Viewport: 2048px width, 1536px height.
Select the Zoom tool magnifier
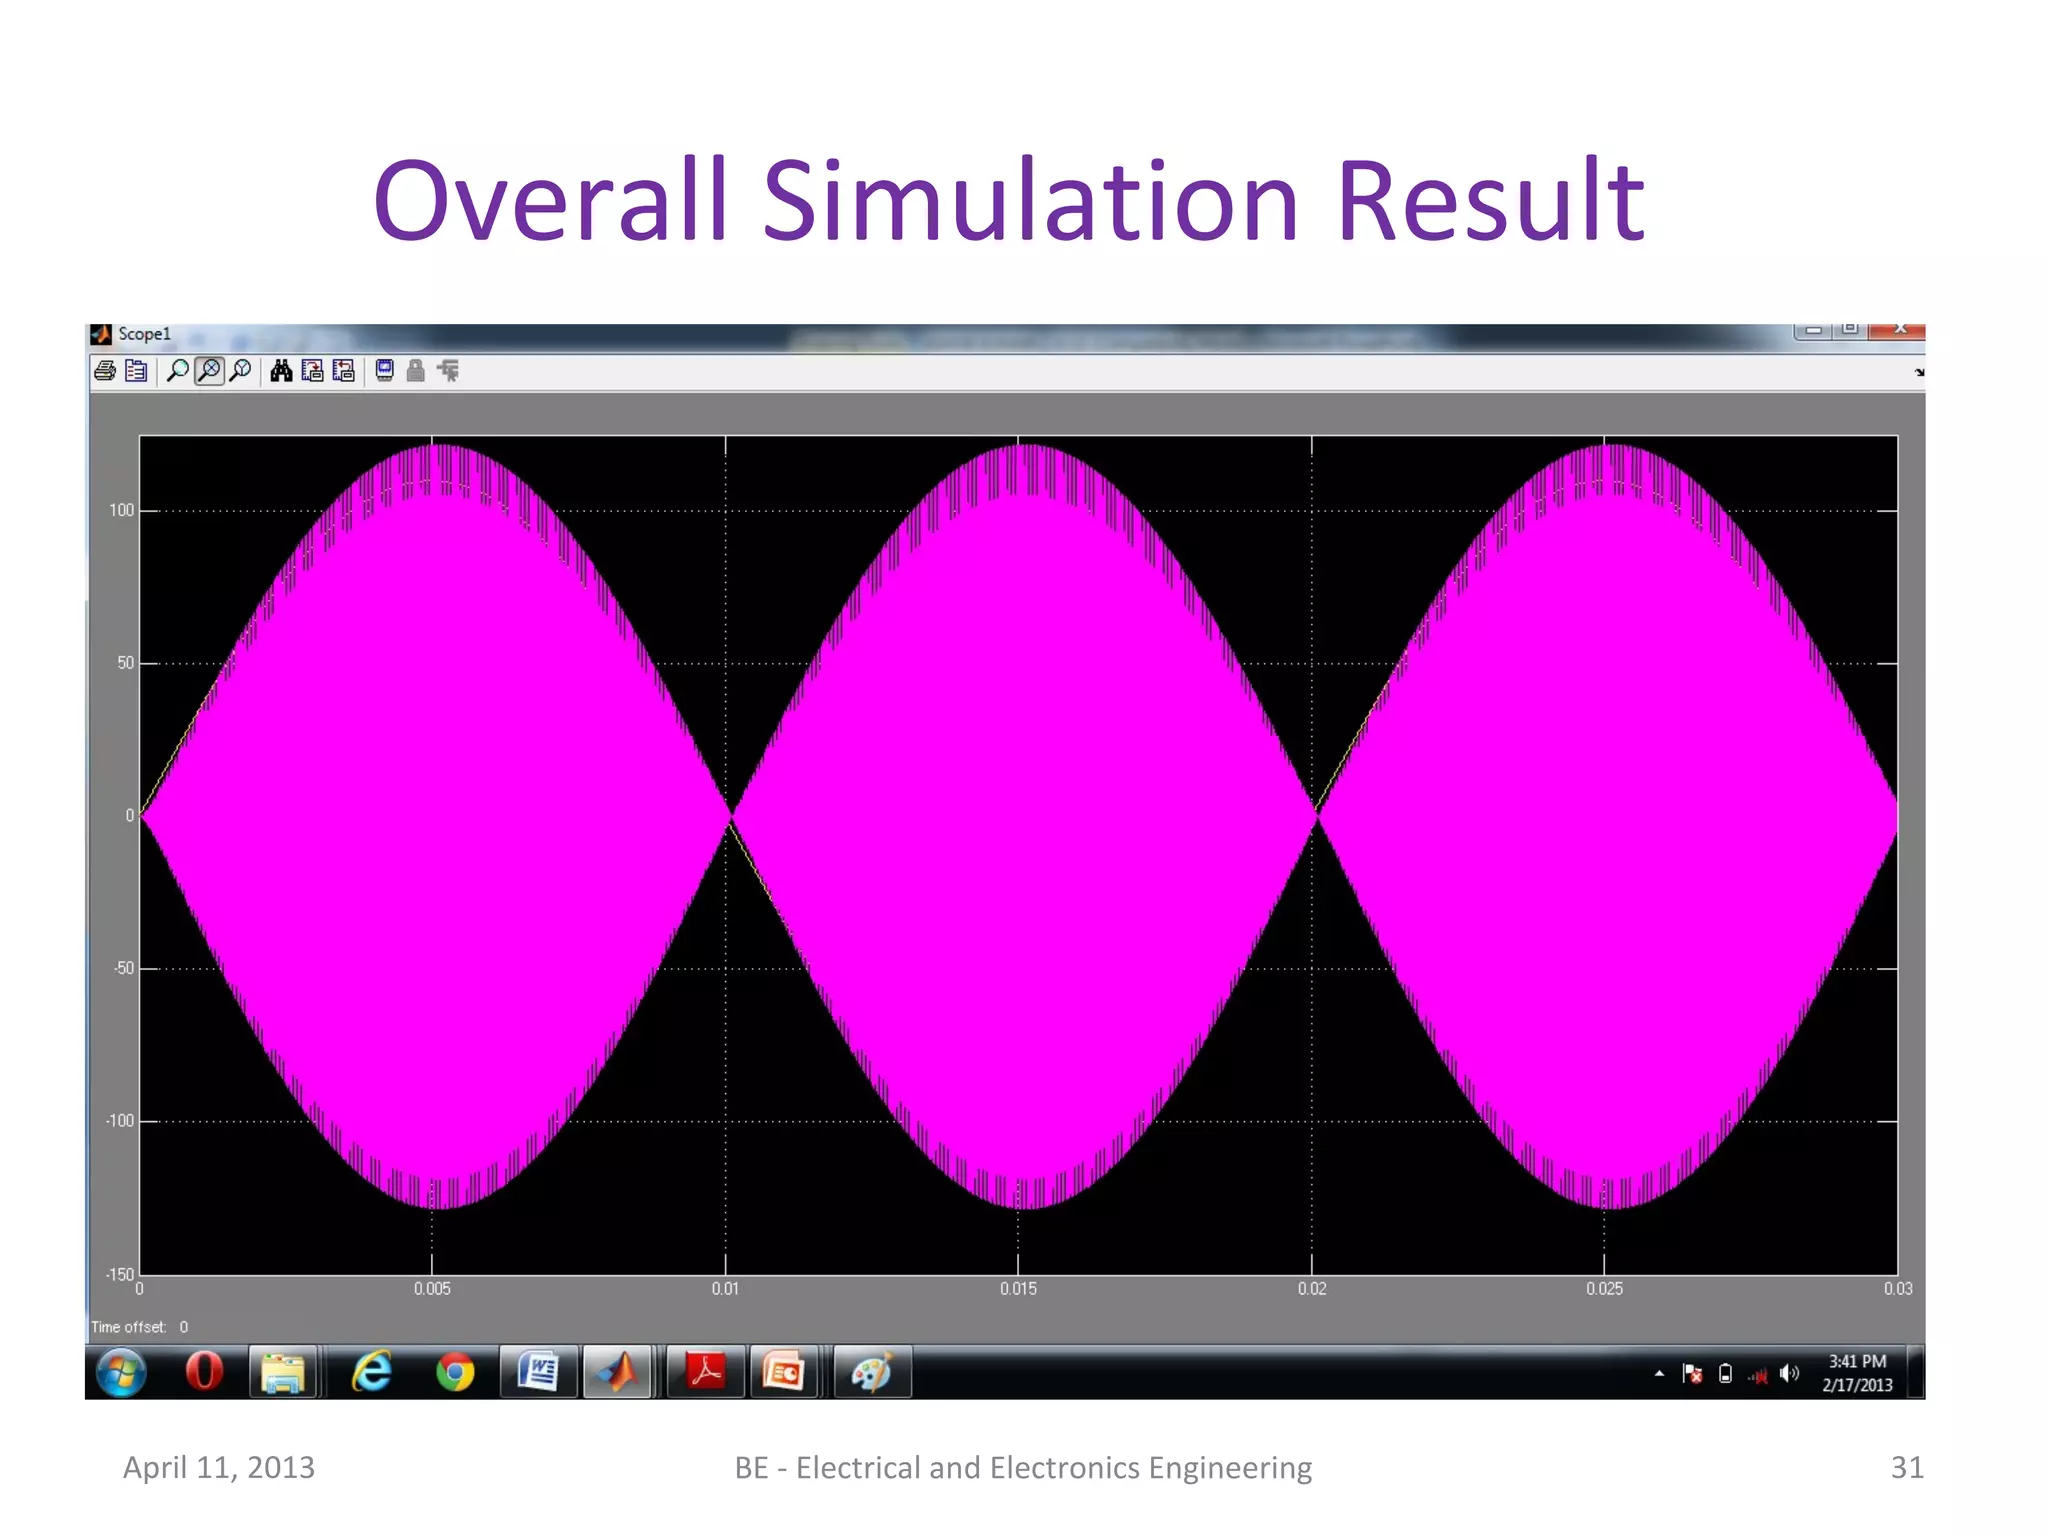pyautogui.click(x=177, y=372)
